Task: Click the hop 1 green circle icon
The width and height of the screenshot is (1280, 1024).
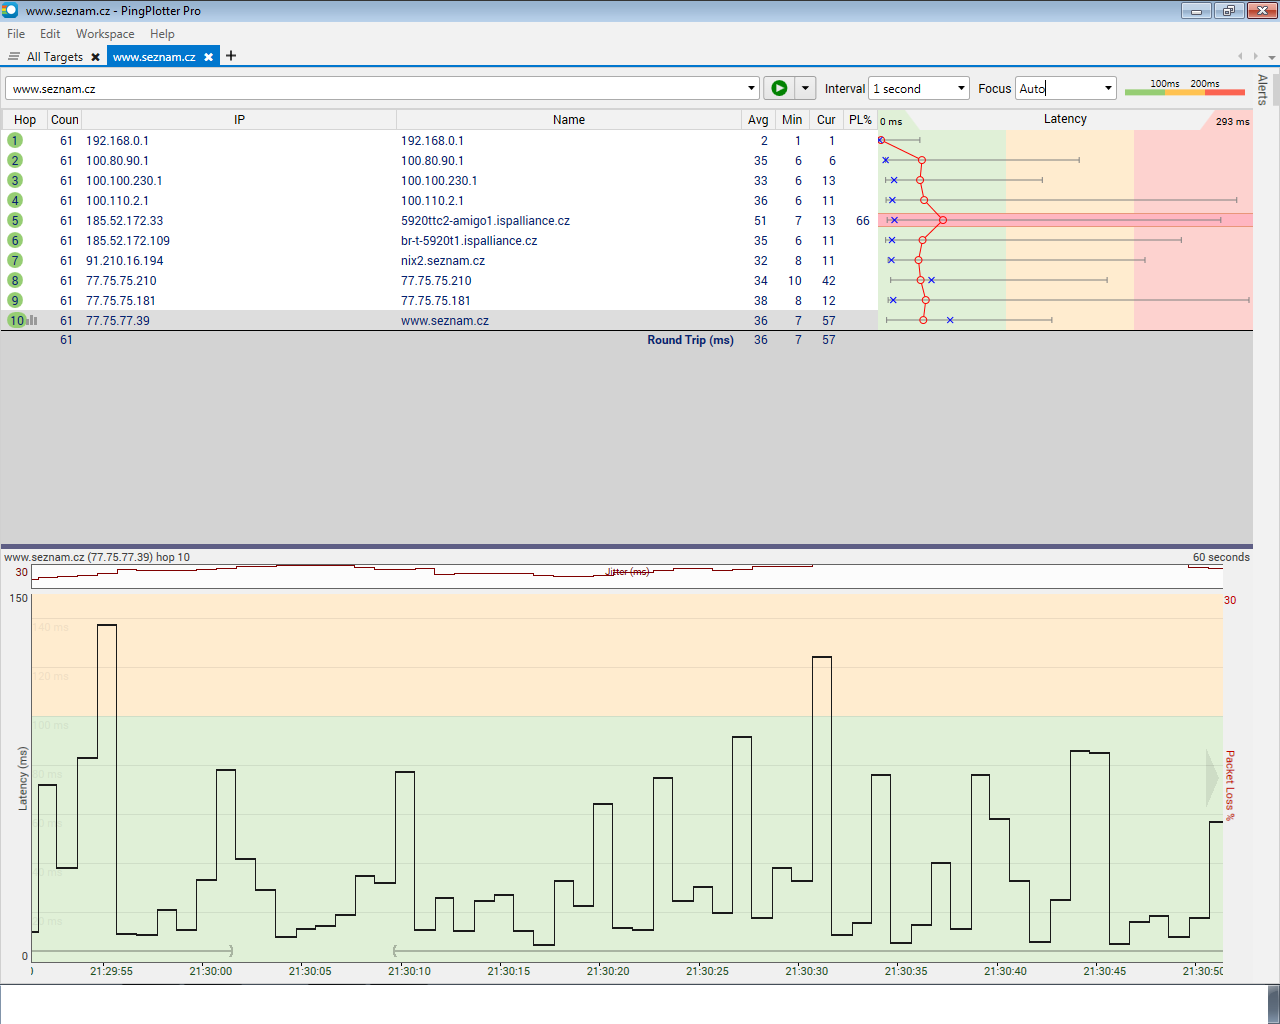Action: [x=15, y=141]
